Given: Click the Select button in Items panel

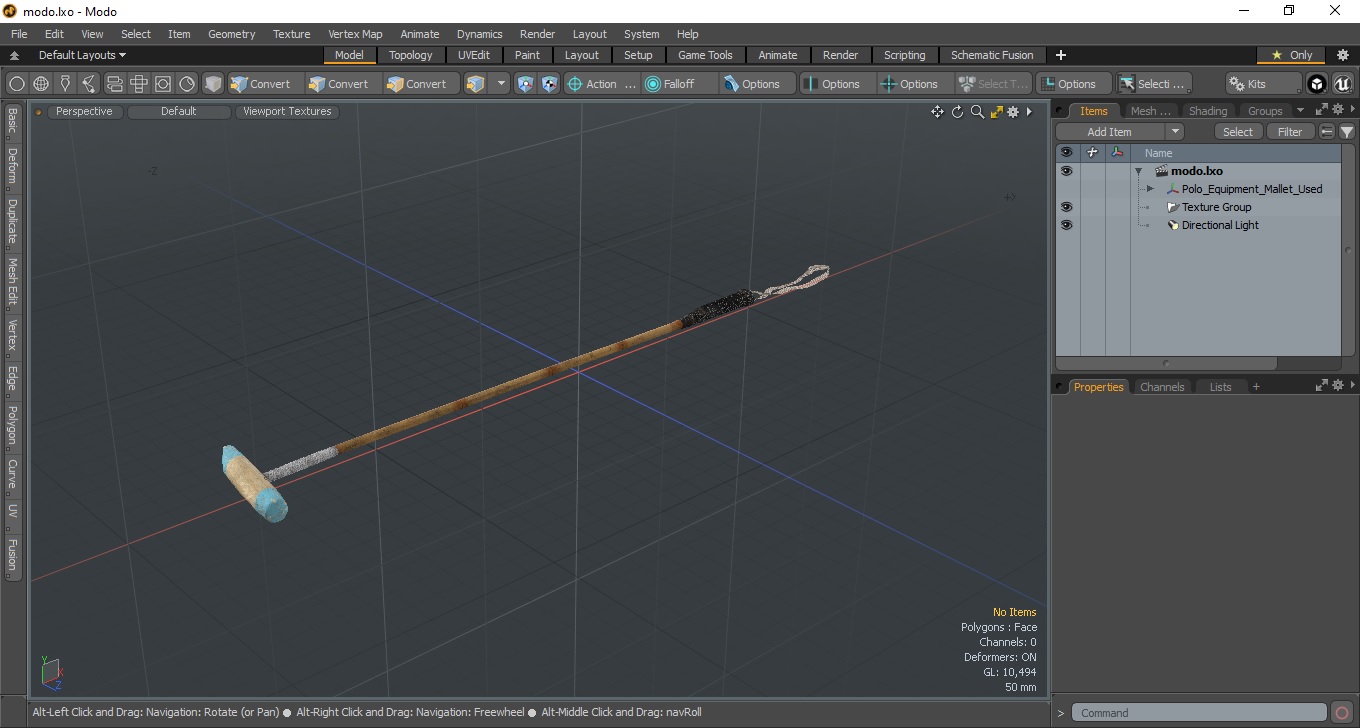Looking at the screenshot, I should coord(1238,132).
